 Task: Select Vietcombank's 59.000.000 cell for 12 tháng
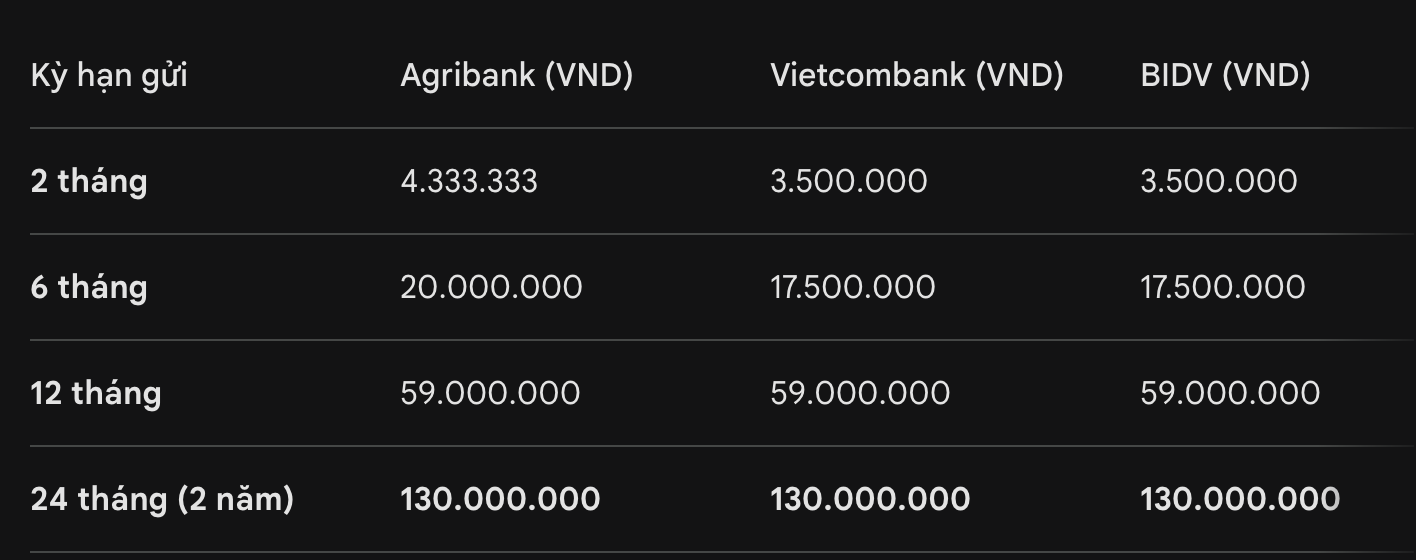click(x=860, y=393)
